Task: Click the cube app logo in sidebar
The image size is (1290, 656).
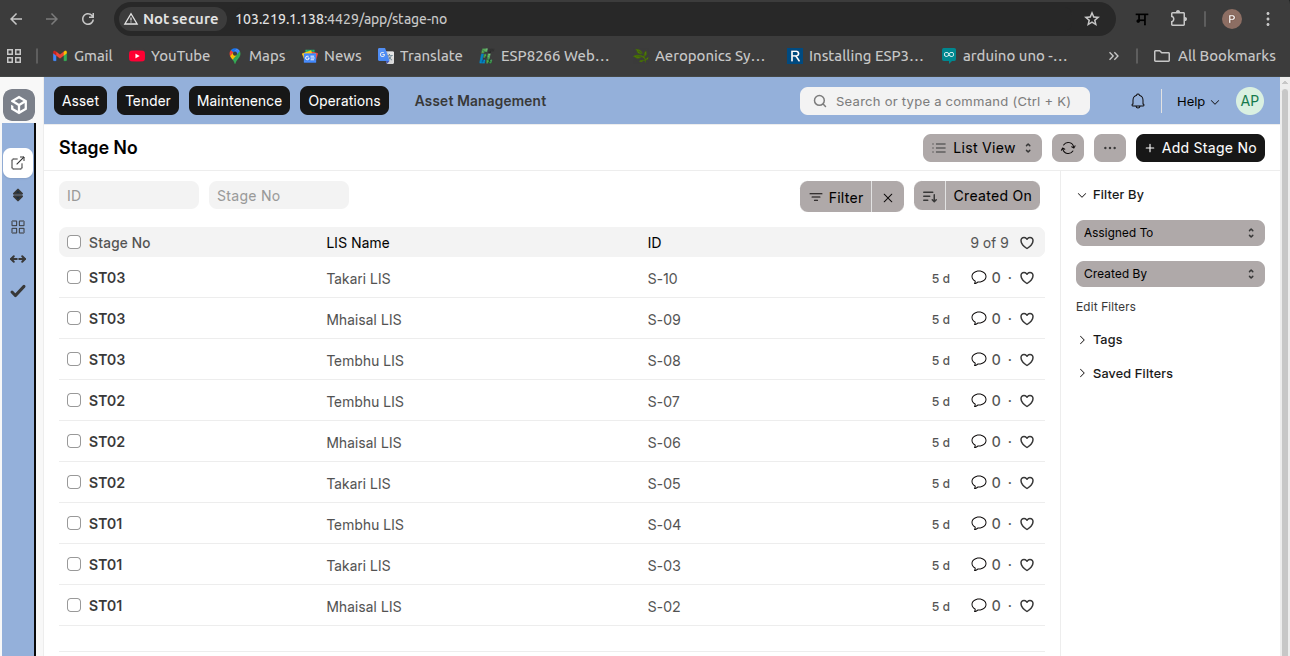Action: coord(19,105)
